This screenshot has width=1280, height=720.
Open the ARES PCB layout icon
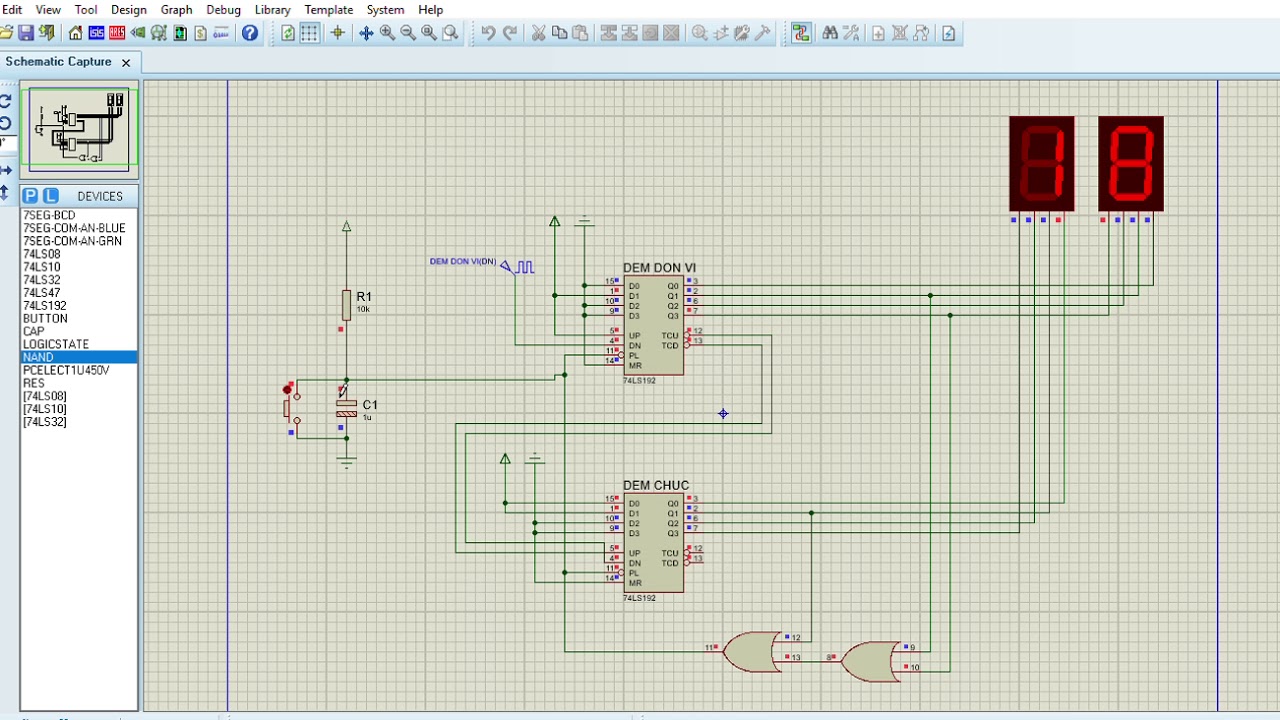[117, 33]
